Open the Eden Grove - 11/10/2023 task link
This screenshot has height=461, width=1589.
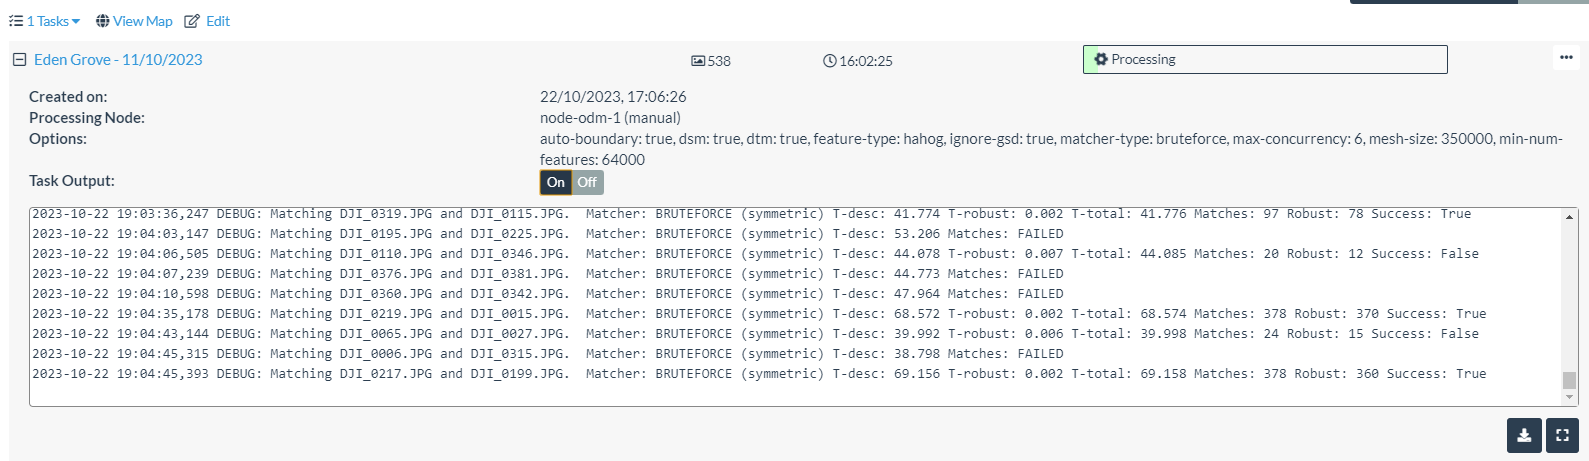(x=118, y=60)
